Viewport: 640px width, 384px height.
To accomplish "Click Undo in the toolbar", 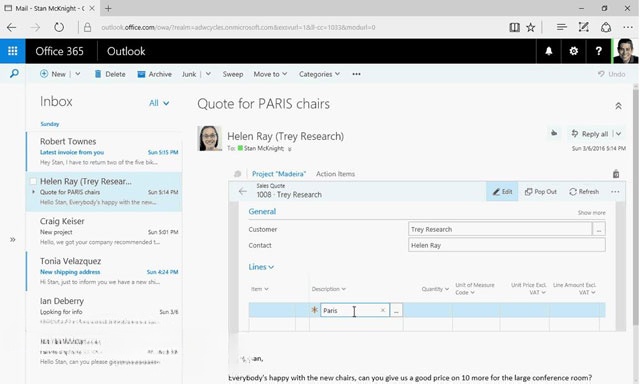I will [611, 74].
